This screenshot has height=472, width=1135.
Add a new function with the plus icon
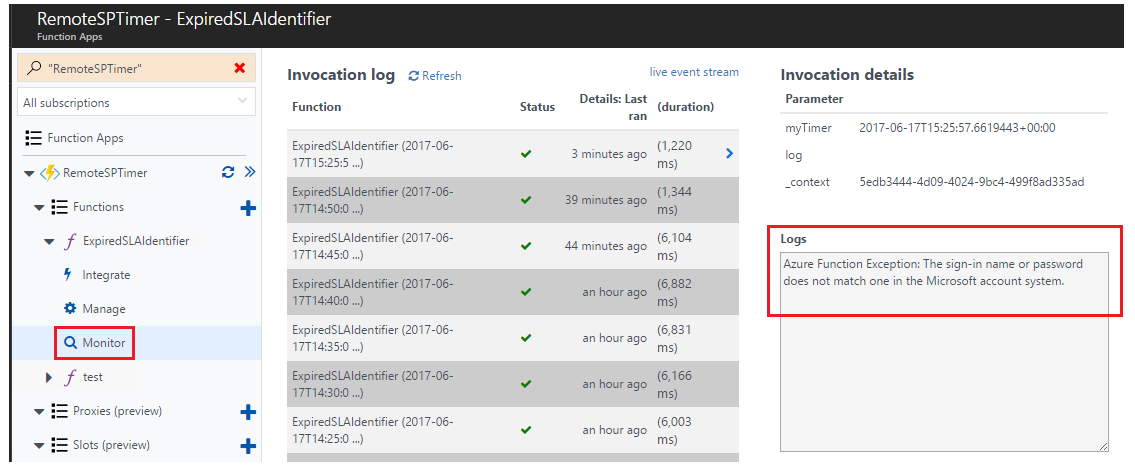pyautogui.click(x=248, y=208)
